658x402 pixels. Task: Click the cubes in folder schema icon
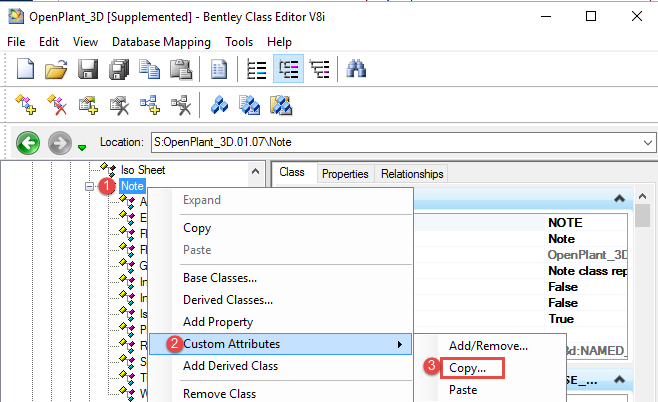coord(281,105)
